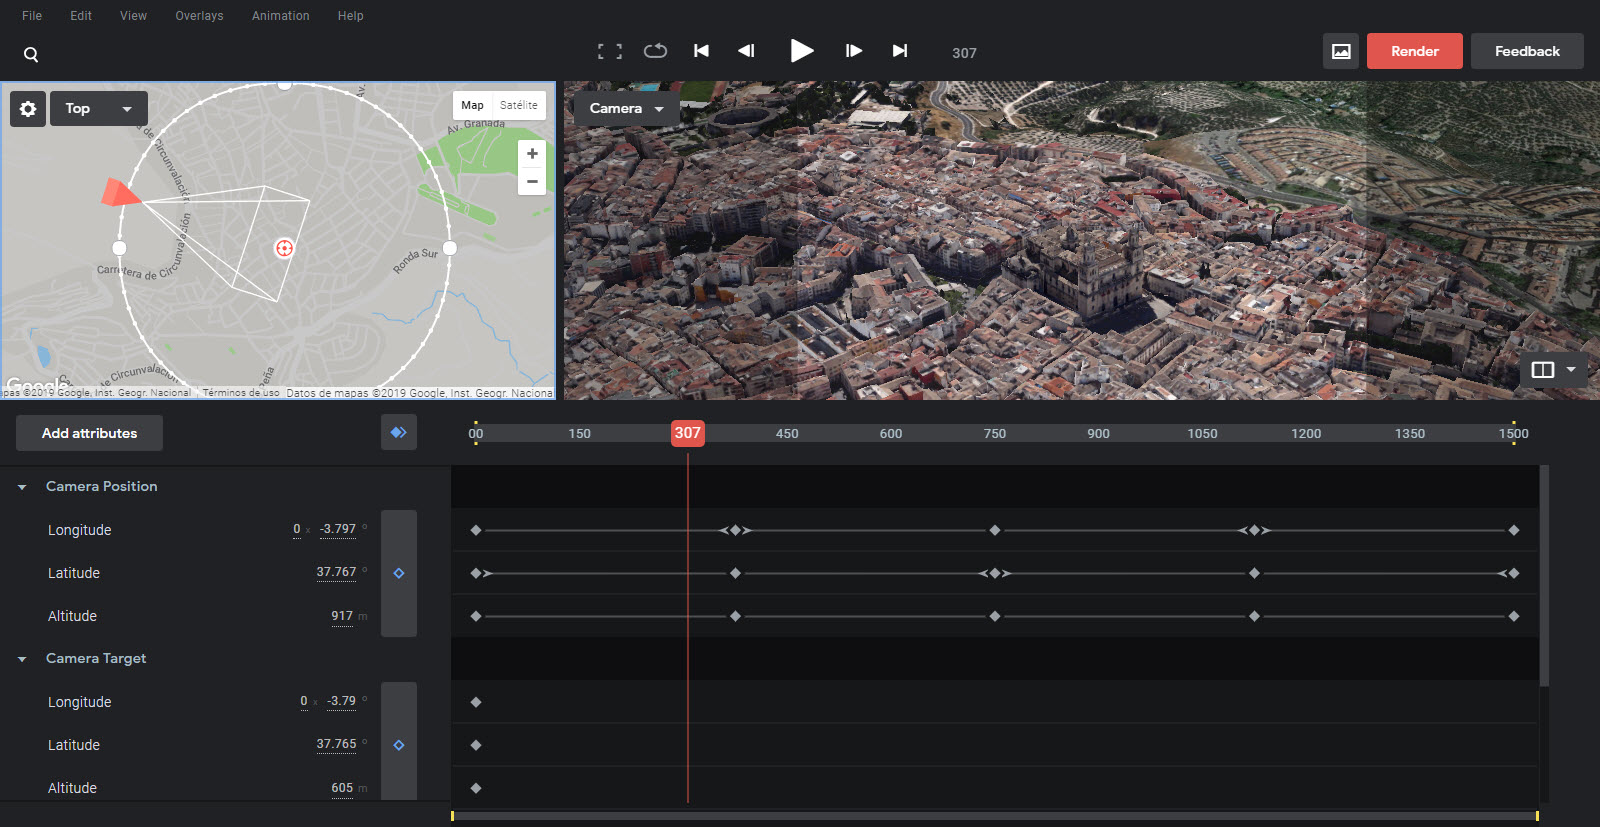The width and height of the screenshot is (1600, 827).
Task: Toggle loop playback
Action: coord(655,51)
